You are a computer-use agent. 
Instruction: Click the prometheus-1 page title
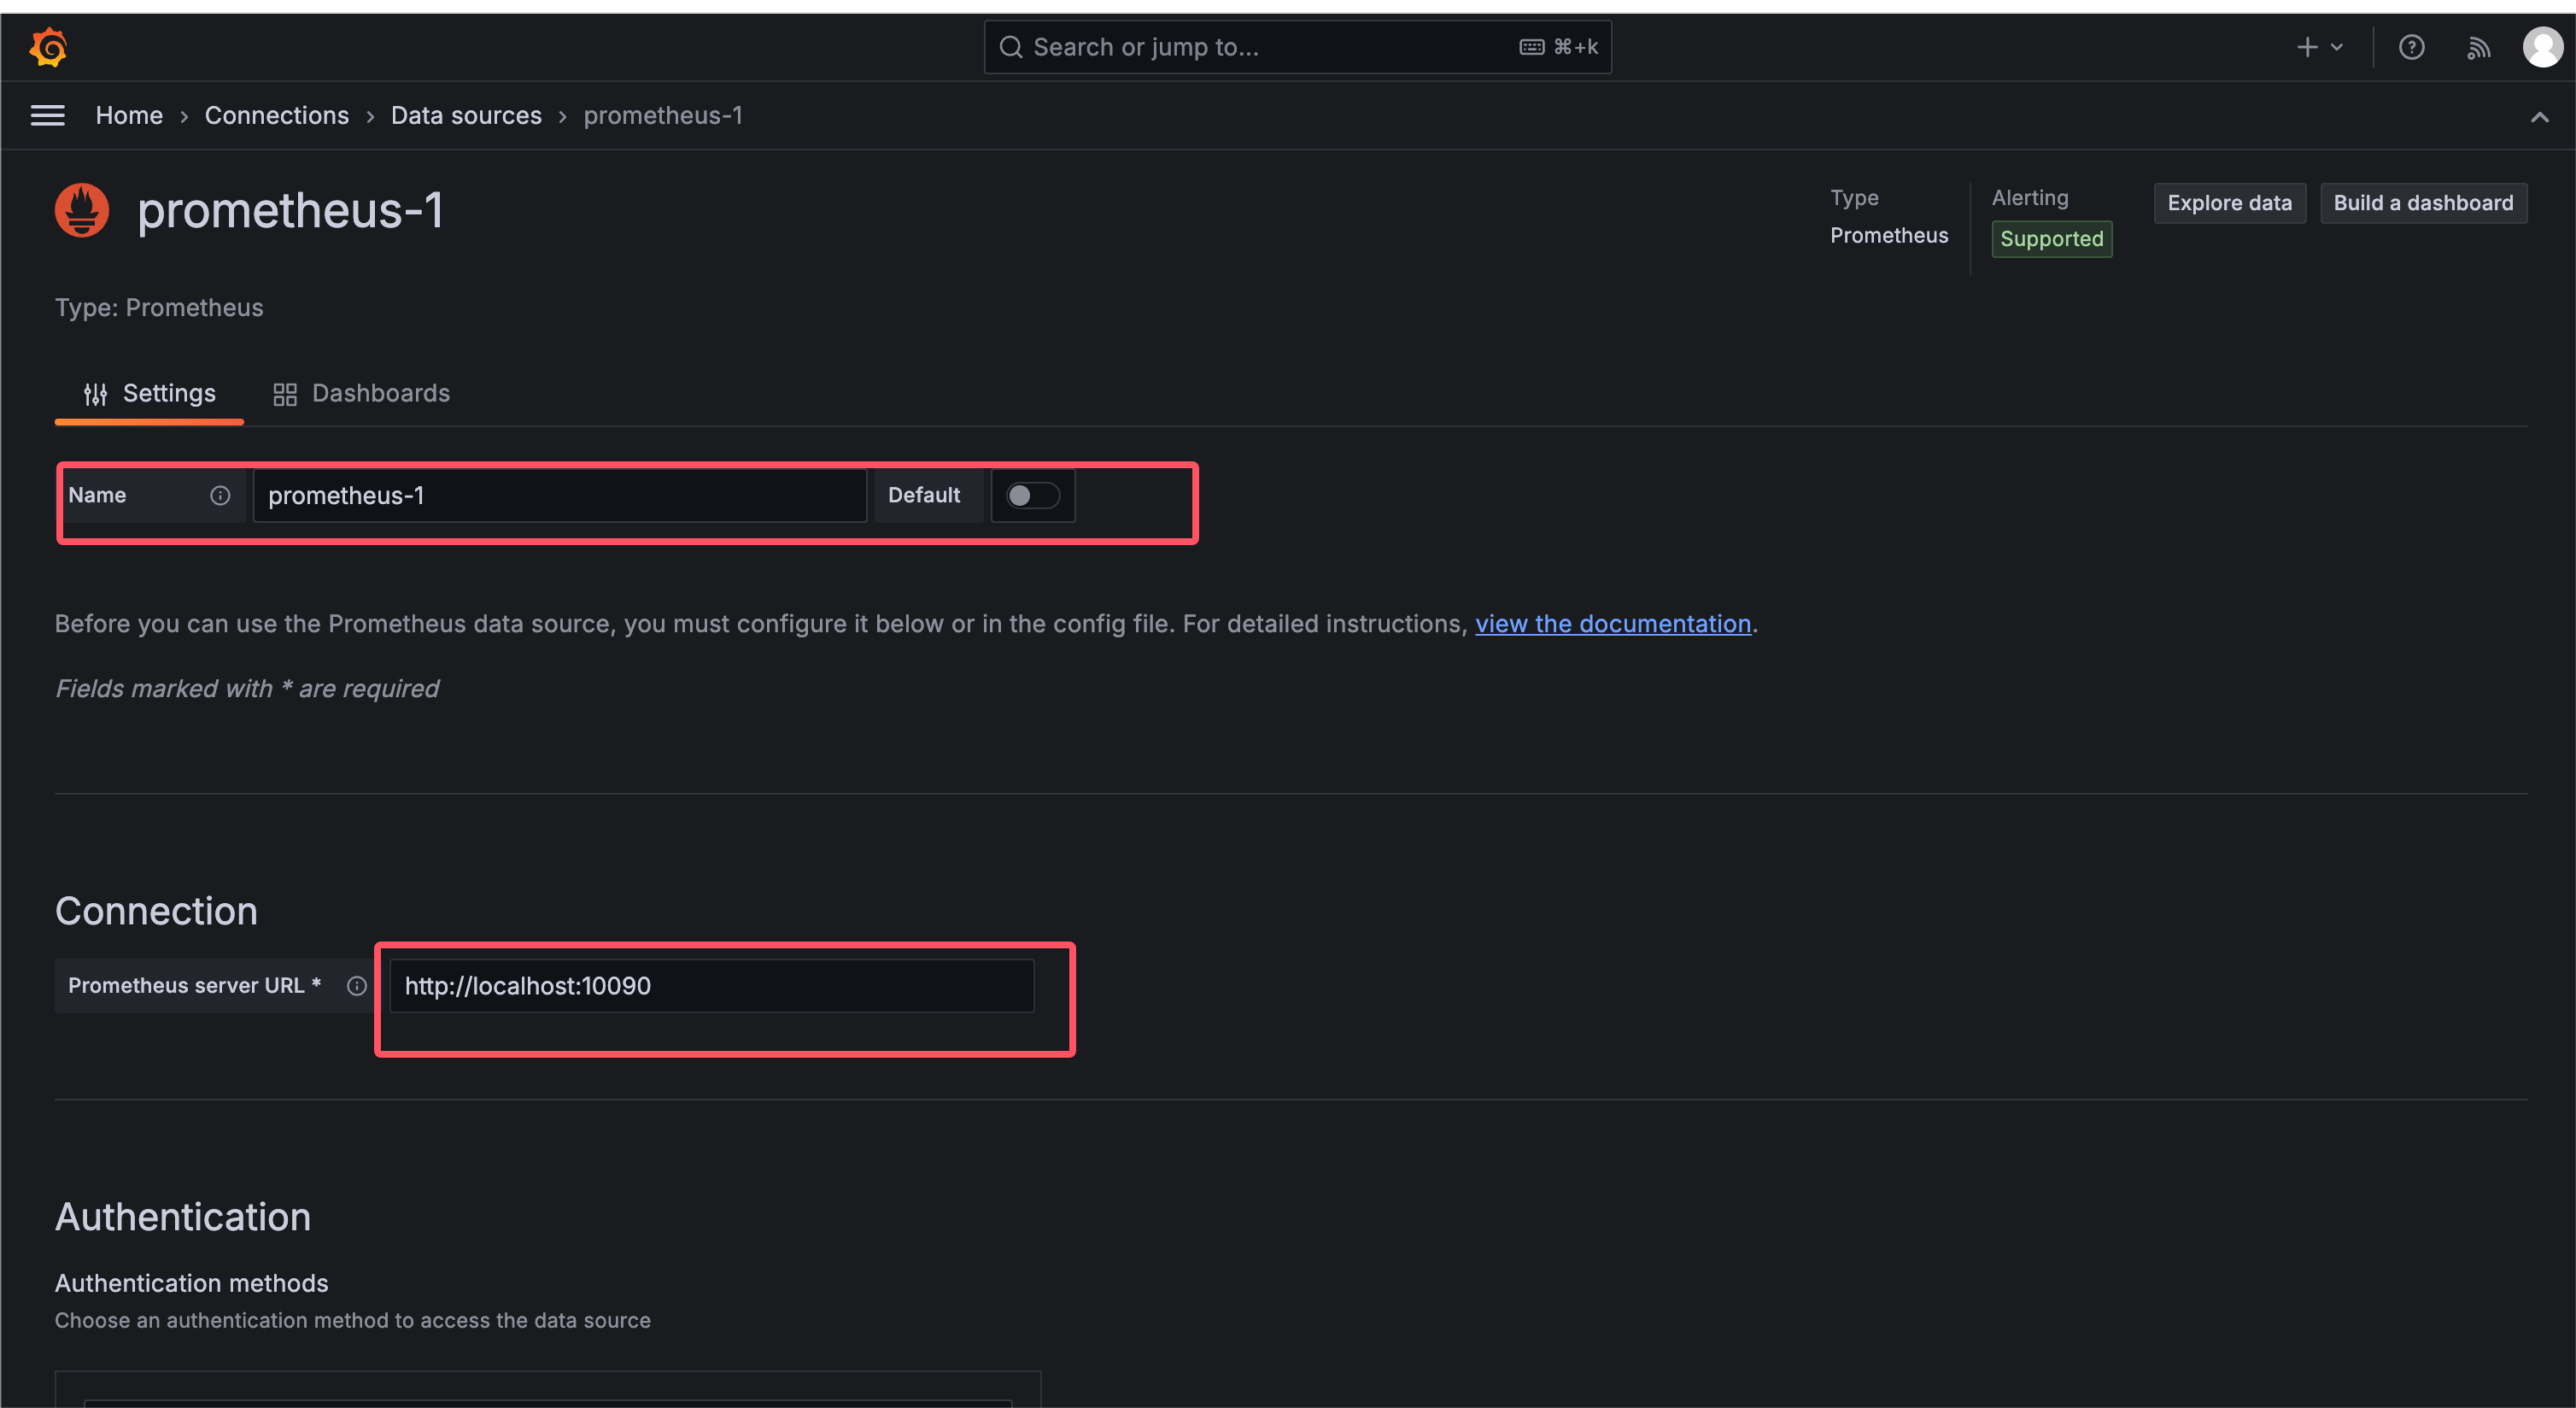(290, 210)
